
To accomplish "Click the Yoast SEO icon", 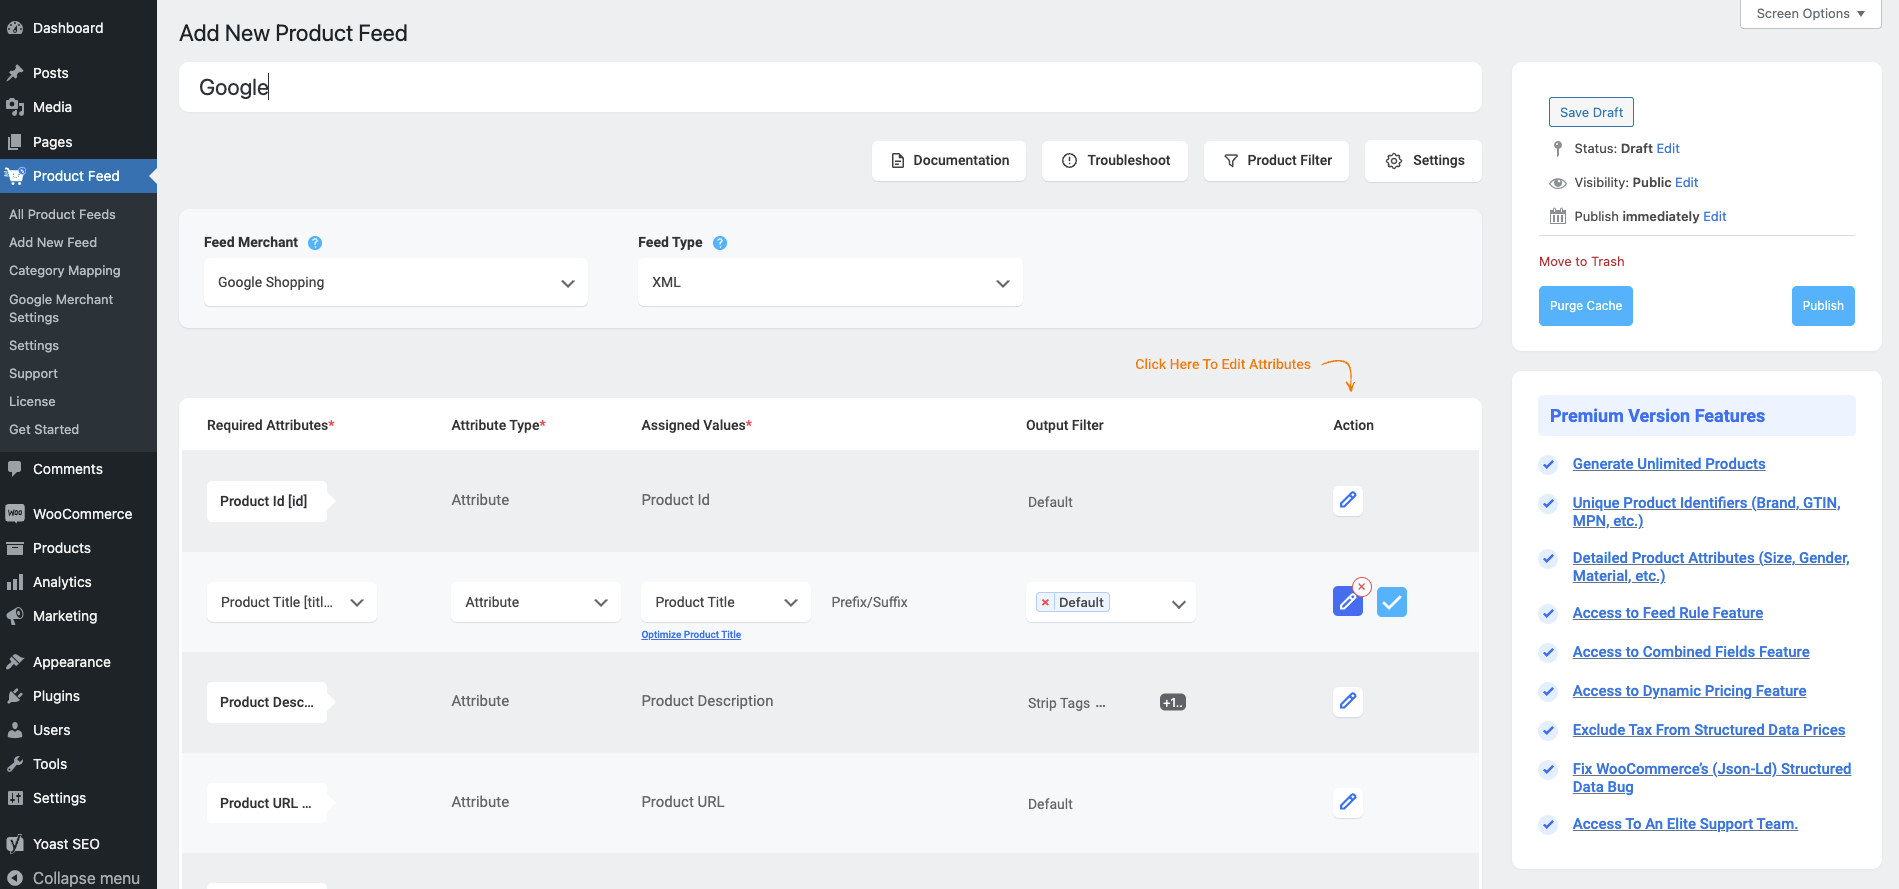I will click(x=15, y=844).
